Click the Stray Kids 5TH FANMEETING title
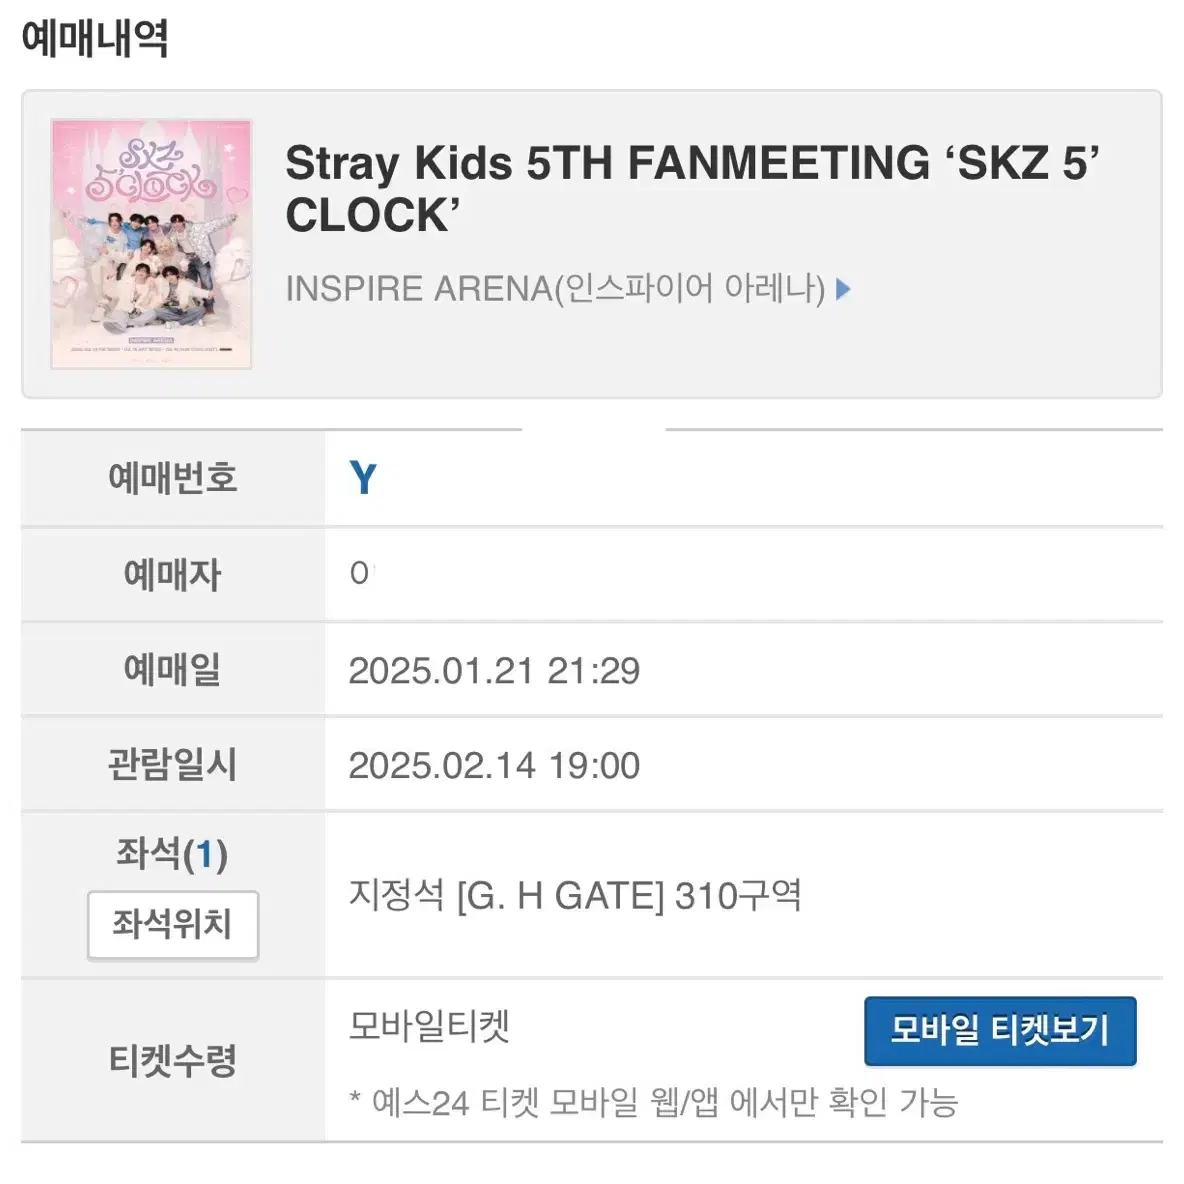This screenshot has height=1184, width=1184. [x=691, y=188]
